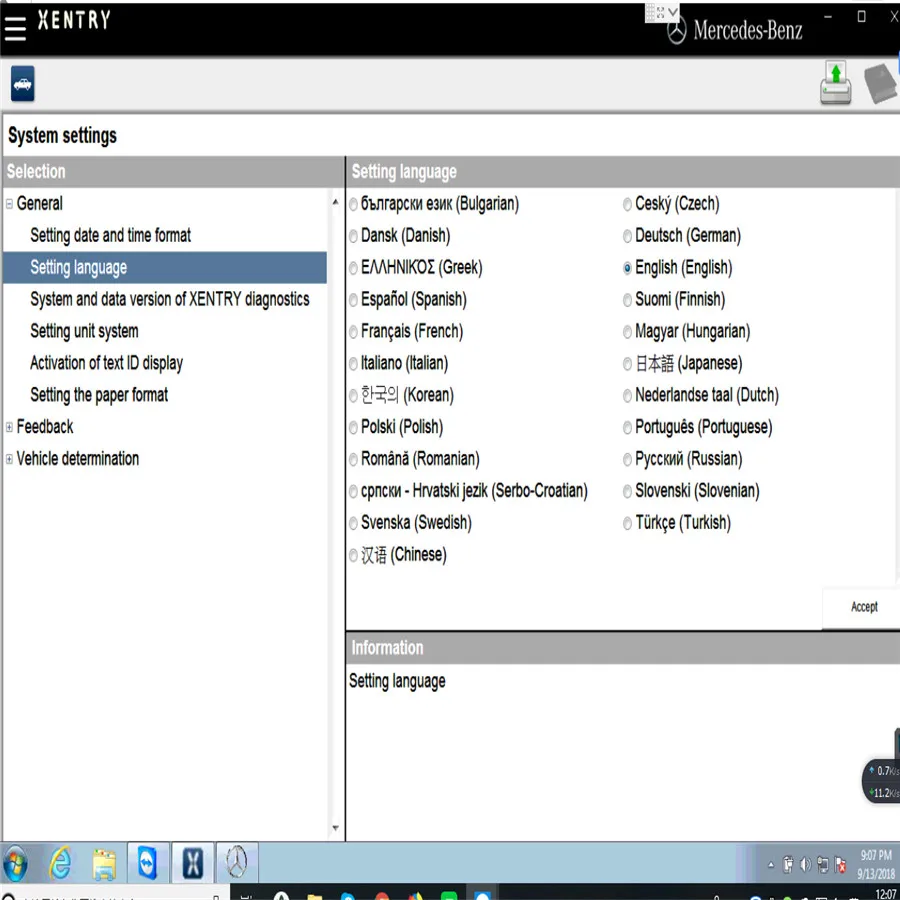Choose the Slovenski (Slovenian) radio button
The width and height of the screenshot is (900, 900).
point(627,491)
